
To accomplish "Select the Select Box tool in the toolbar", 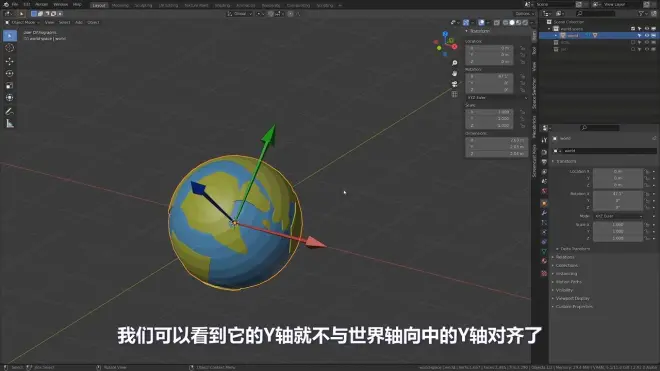I will coord(10,36).
